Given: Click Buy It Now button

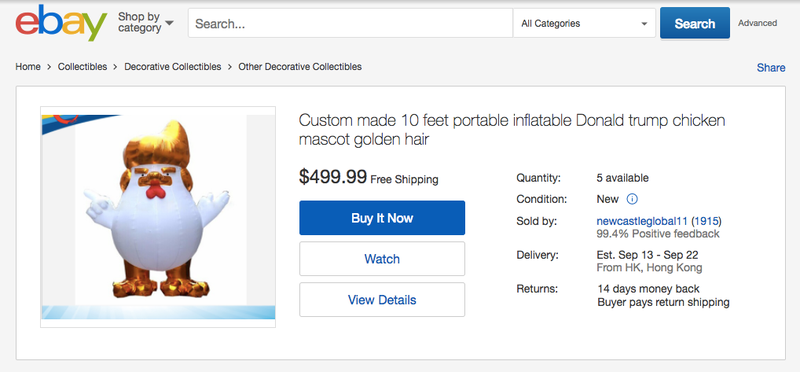Looking at the screenshot, I should click(382, 218).
